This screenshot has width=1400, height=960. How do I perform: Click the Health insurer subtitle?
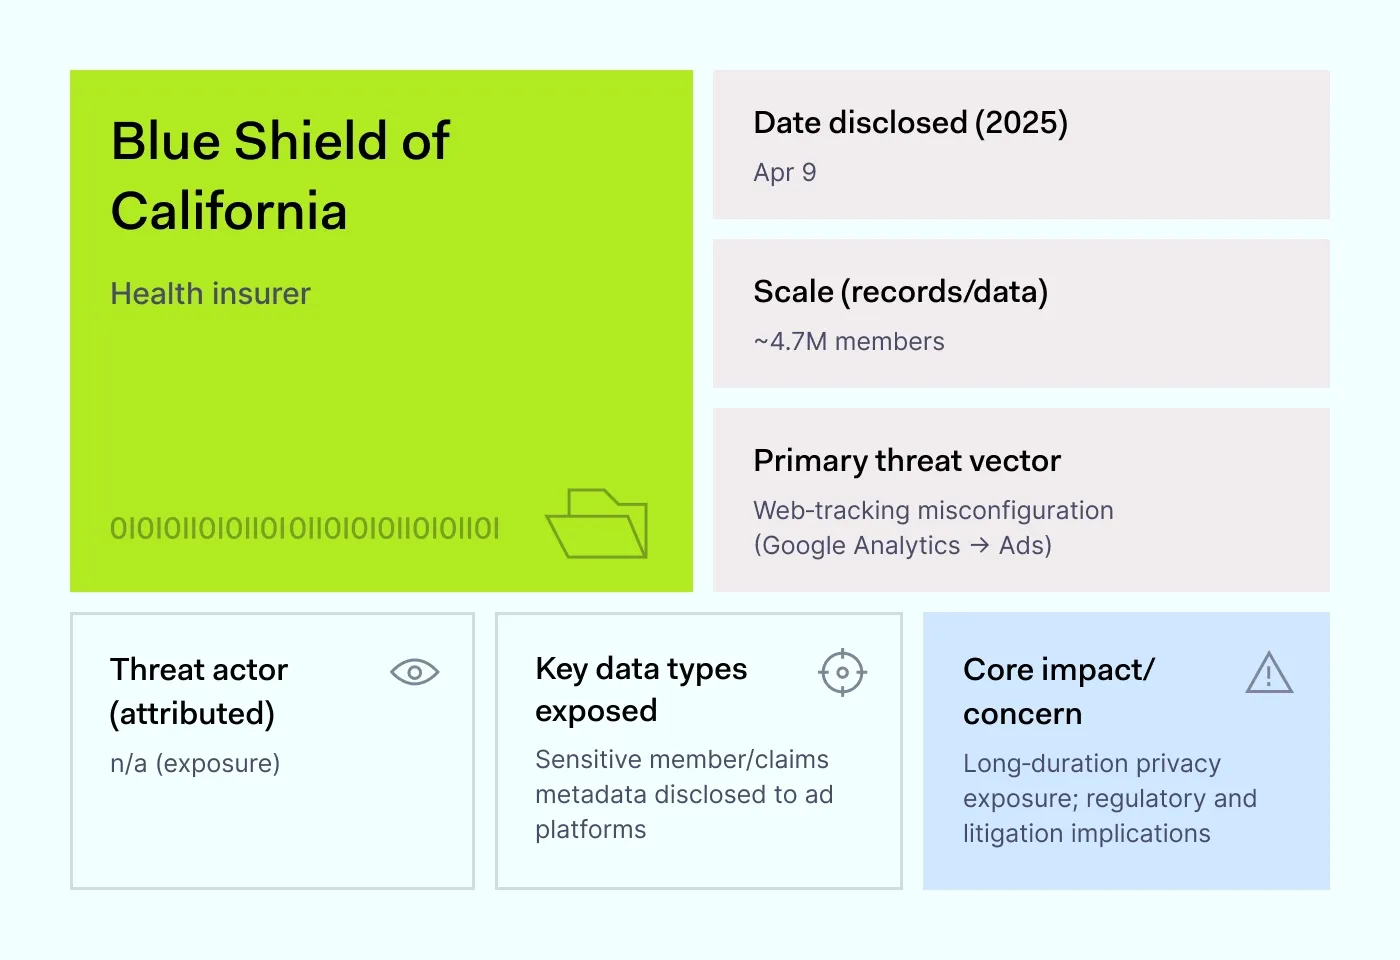point(210,294)
